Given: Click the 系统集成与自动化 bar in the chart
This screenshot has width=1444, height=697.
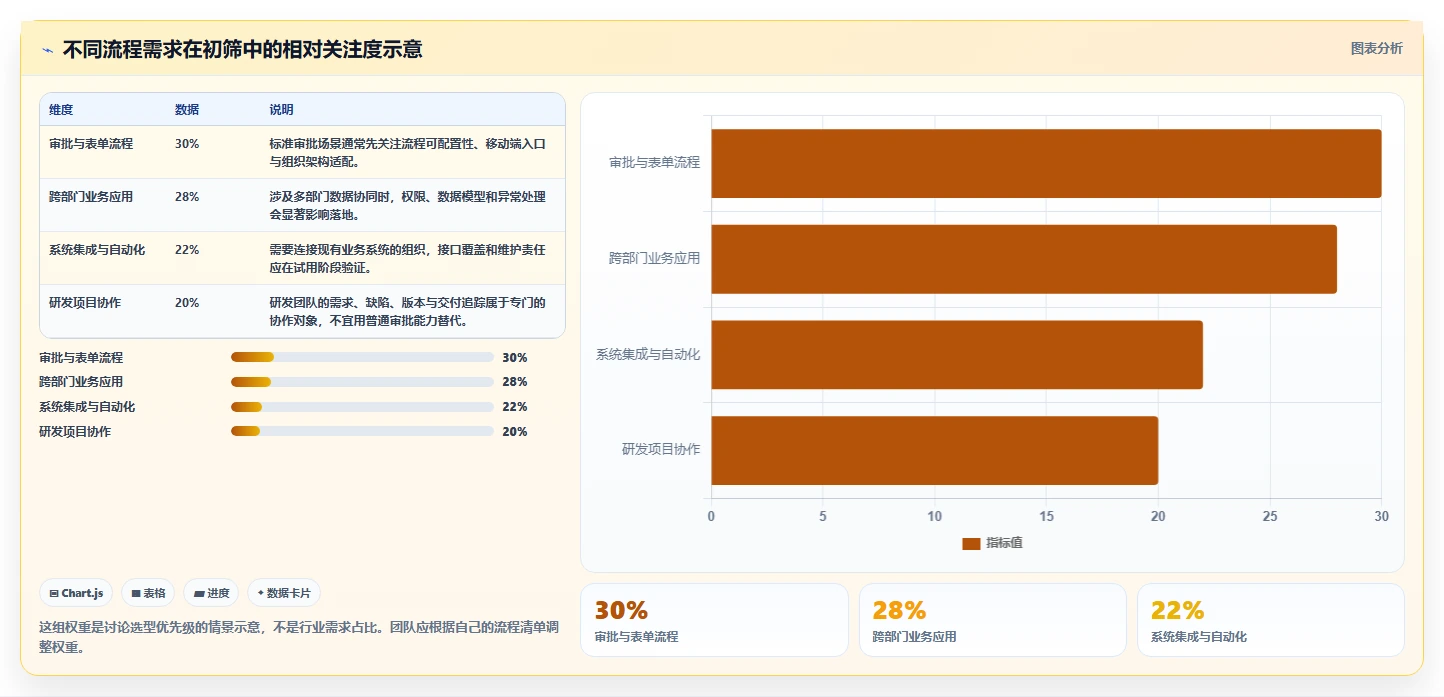Looking at the screenshot, I should click(957, 355).
